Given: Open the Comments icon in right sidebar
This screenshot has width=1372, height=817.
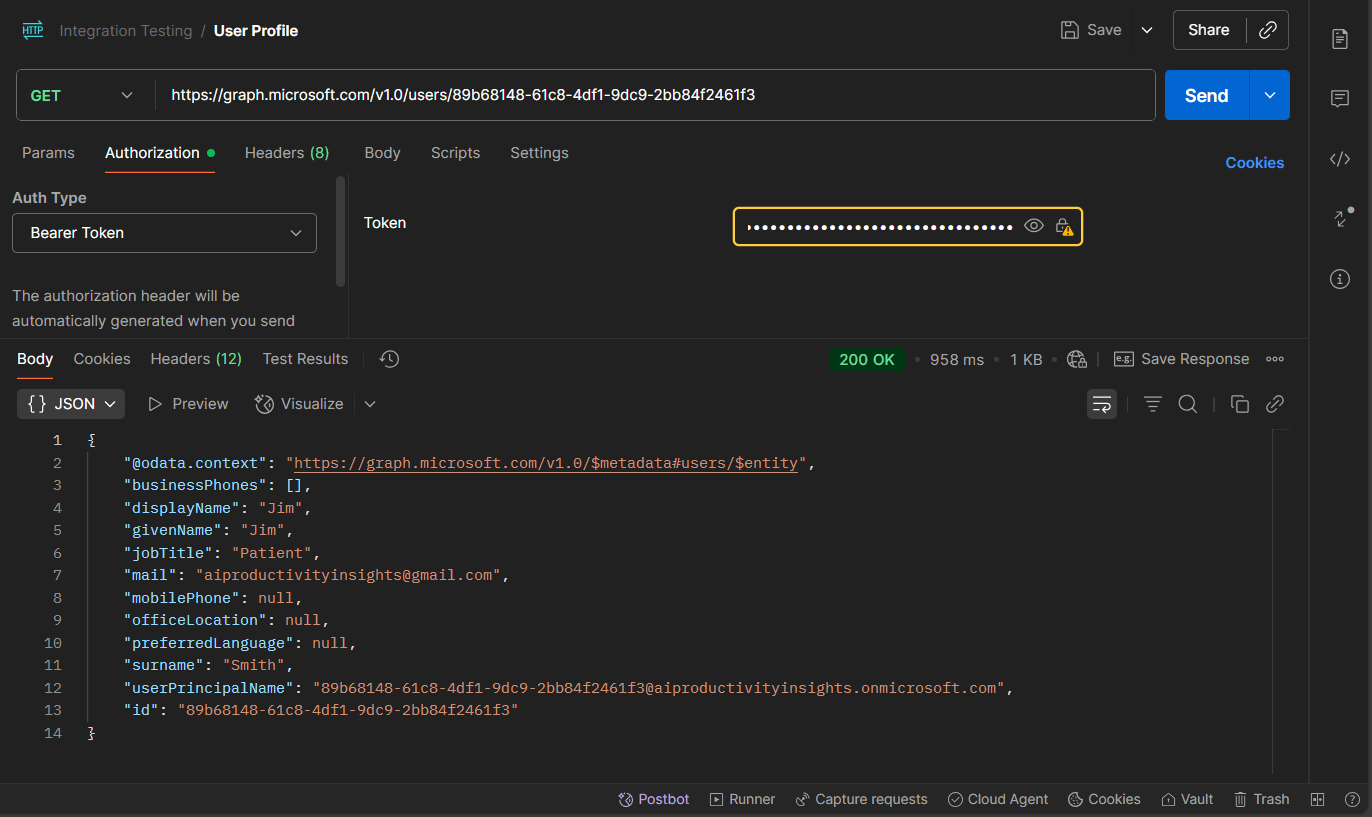Looking at the screenshot, I should pos(1340,99).
